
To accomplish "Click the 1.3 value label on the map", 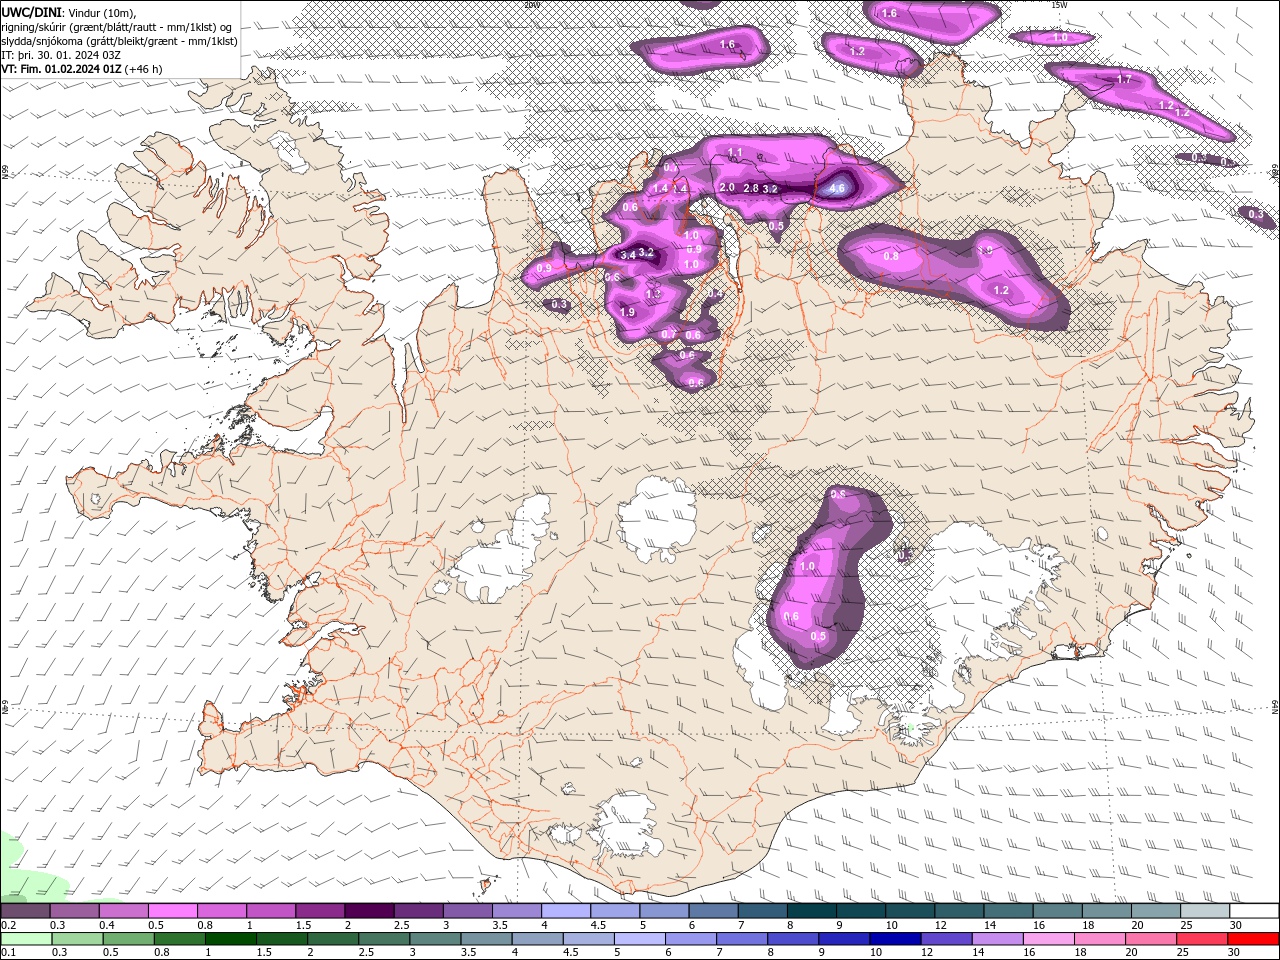I will click(654, 294).
